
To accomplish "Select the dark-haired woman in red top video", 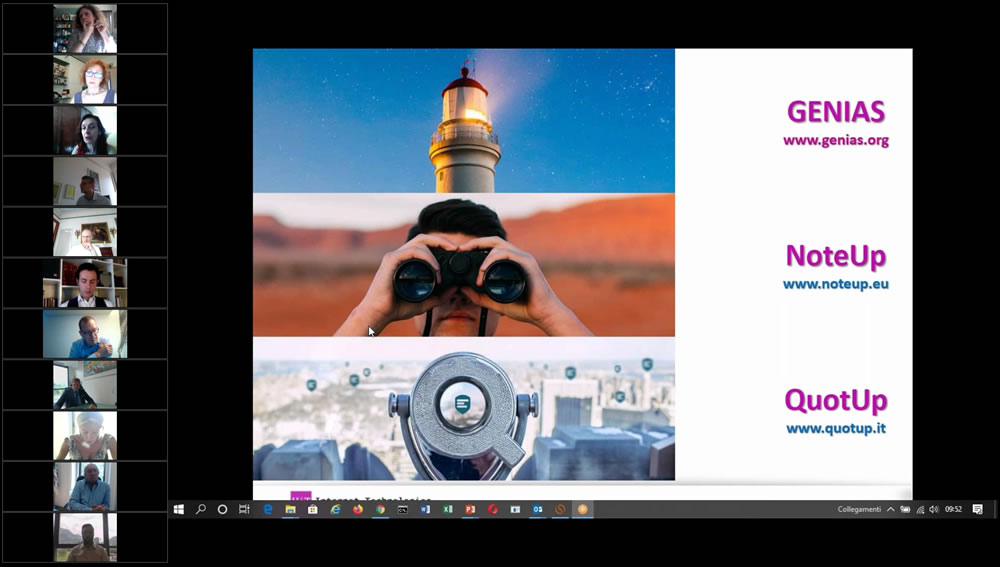I will [x=85, y=130].
